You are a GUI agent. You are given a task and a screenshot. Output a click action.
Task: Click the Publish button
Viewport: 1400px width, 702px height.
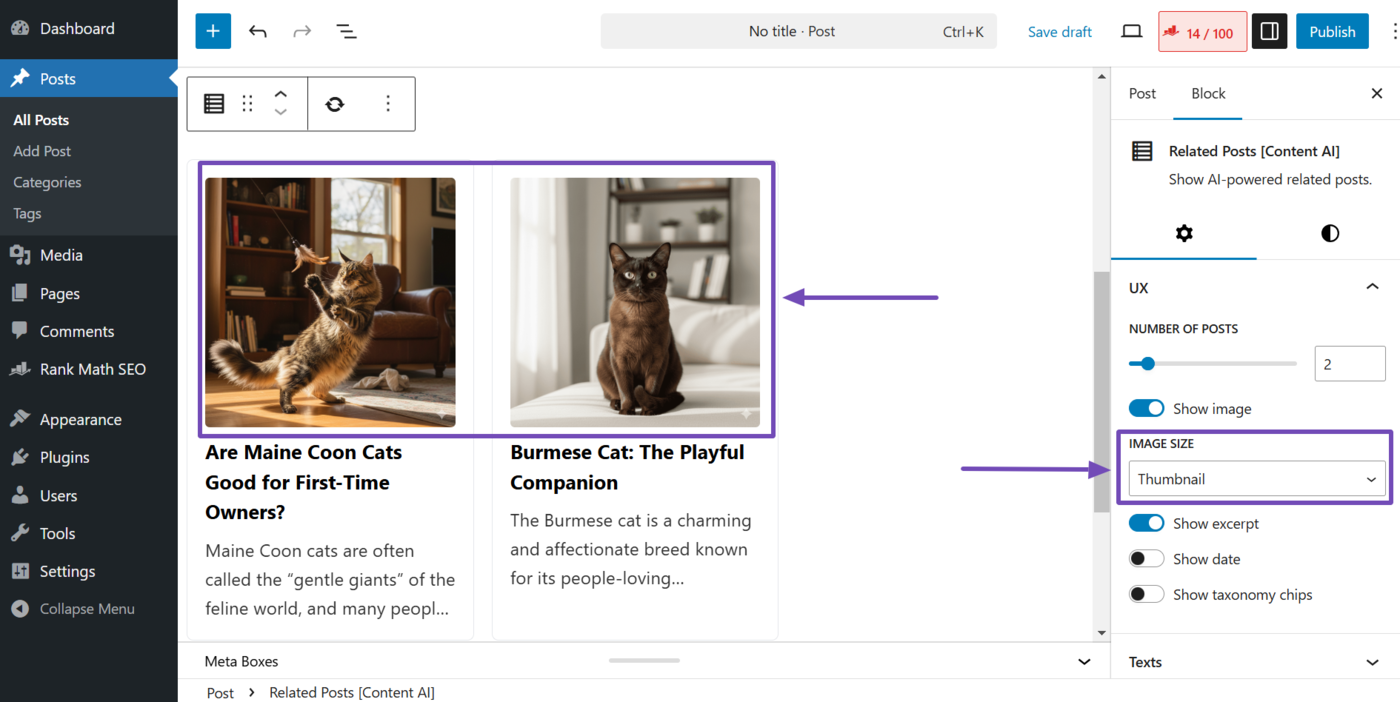coord(1332,31)
